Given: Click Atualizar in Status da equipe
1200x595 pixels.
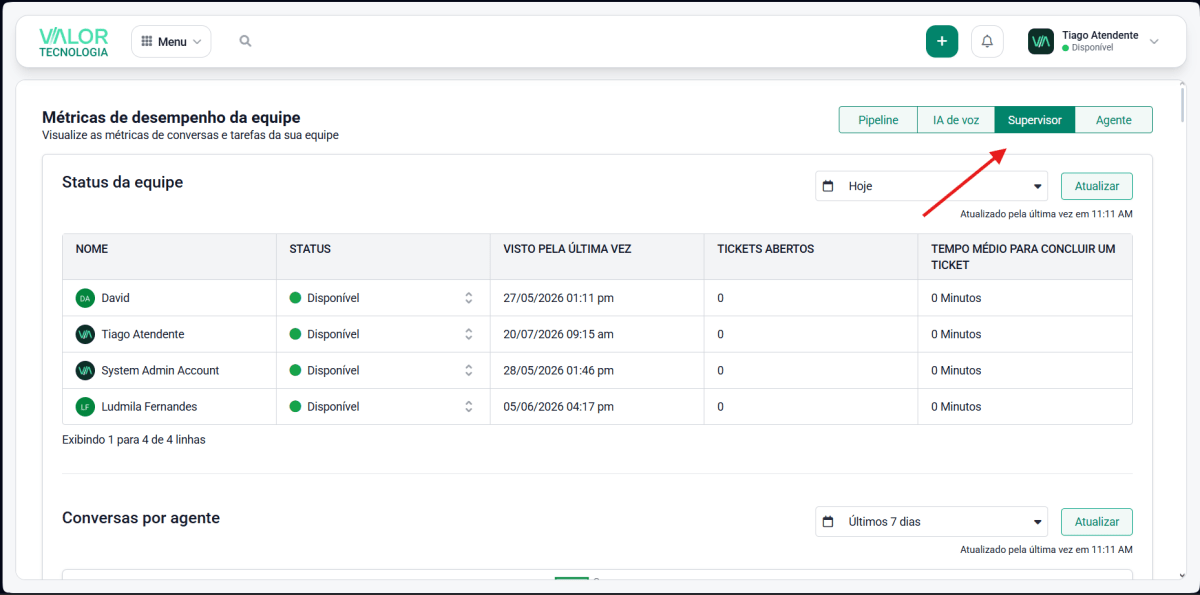Looking at the screenshot, I should 1097,186.
